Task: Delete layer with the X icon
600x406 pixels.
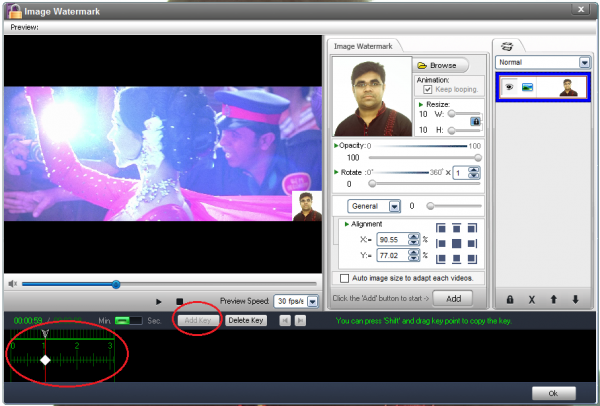Action: (532, 300)
